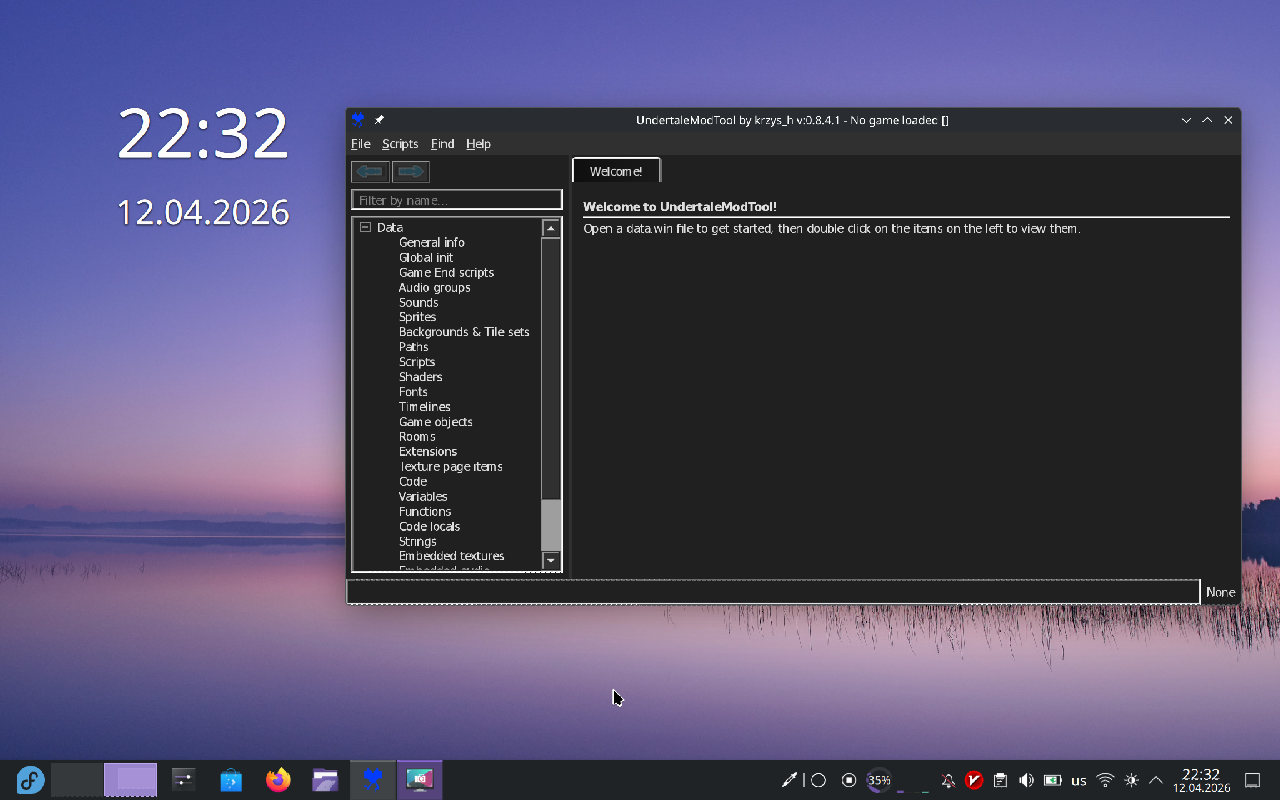Image resolution: width=1280 pixels, height=800 pixels.
Task: Select Variables in the tree
Action: pos(423,497)
